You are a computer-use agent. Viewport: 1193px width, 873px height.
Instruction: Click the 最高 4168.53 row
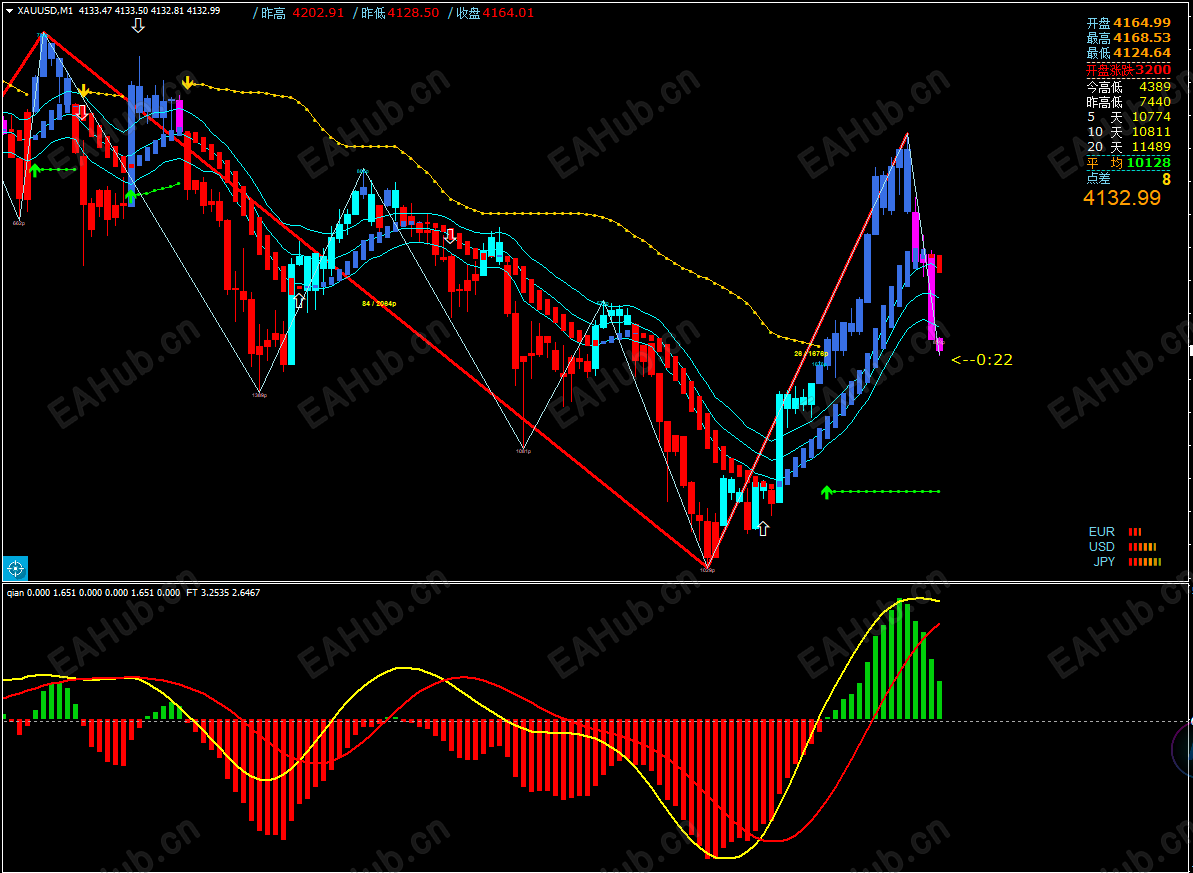1128,38
